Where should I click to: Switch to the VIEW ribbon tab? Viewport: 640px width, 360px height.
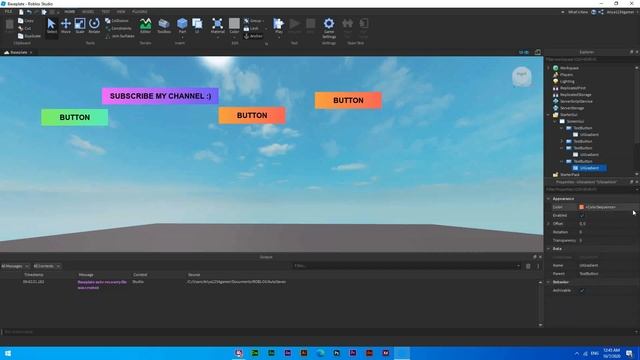pos(121,12)
